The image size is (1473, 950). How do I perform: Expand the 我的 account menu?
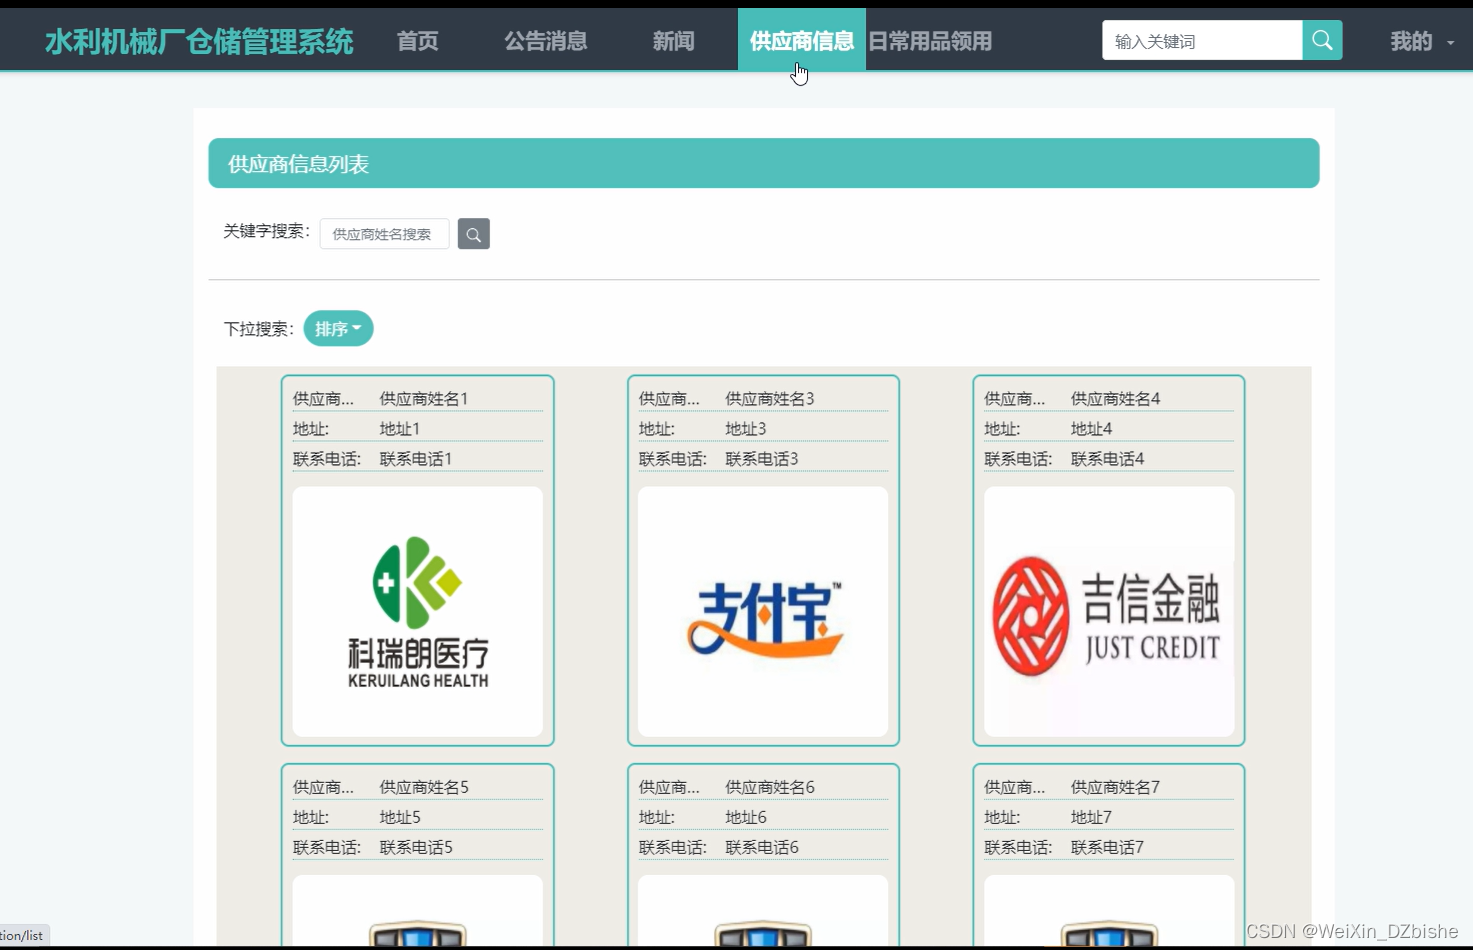pyautogui.click(x=1422, y=41)
